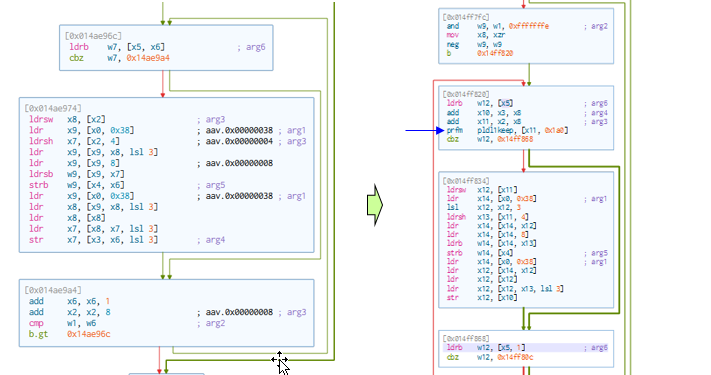Select the 'strb w9, [x4, x6]' instruction

click(77, 185)
